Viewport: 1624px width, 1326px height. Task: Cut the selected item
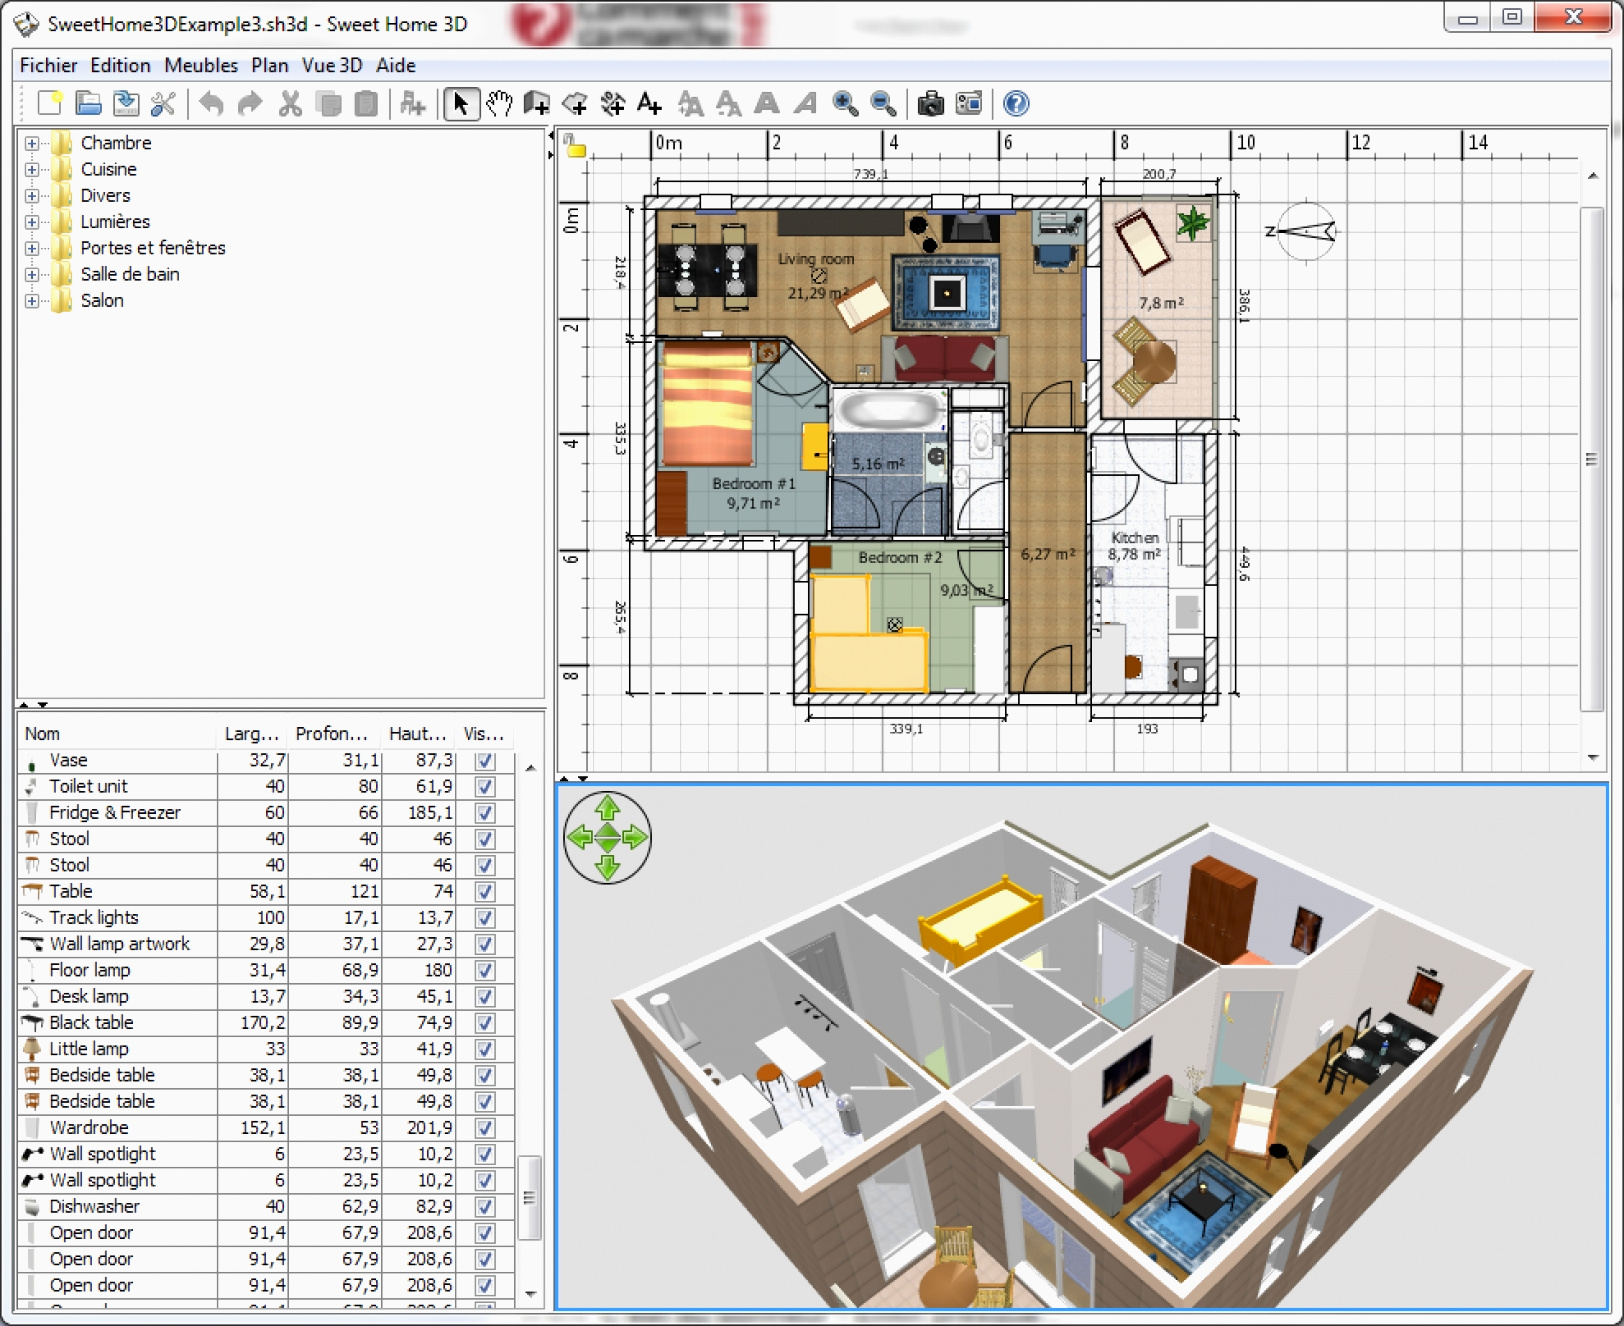[x=290, y=103]
